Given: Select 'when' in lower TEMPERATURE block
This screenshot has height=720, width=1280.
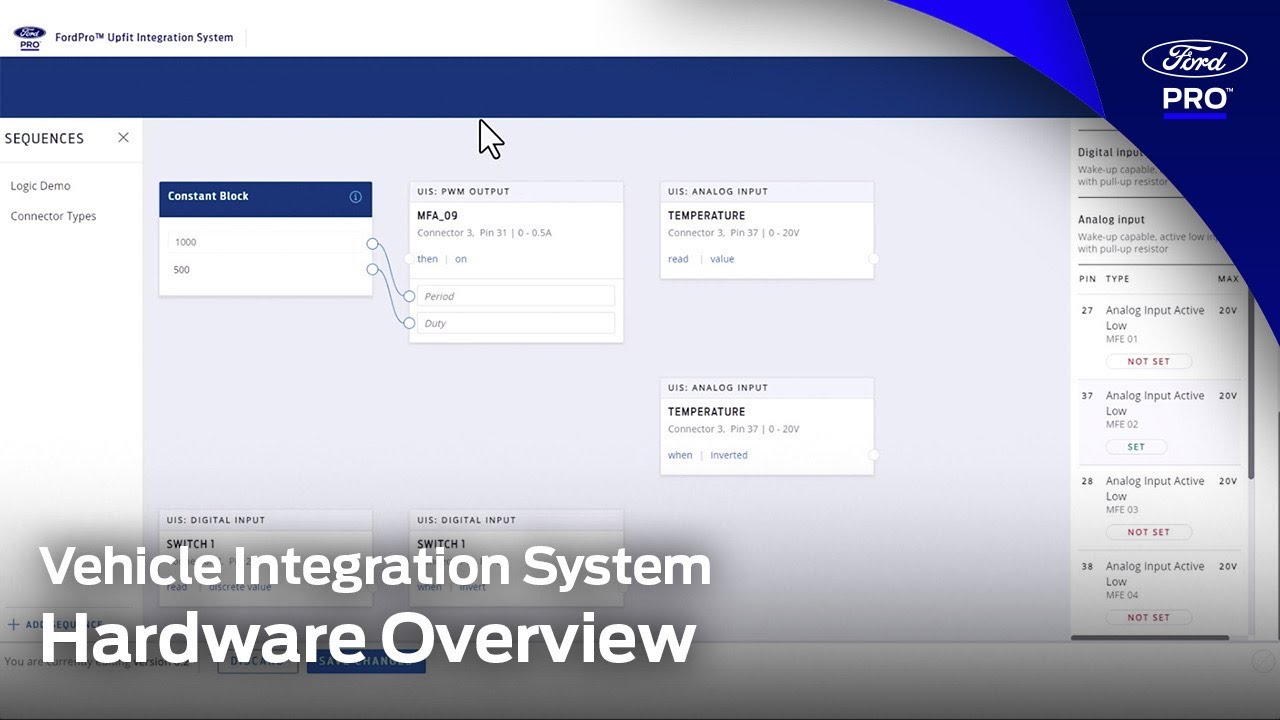Looking at the screenshot, I should click(x=680, y=455).
